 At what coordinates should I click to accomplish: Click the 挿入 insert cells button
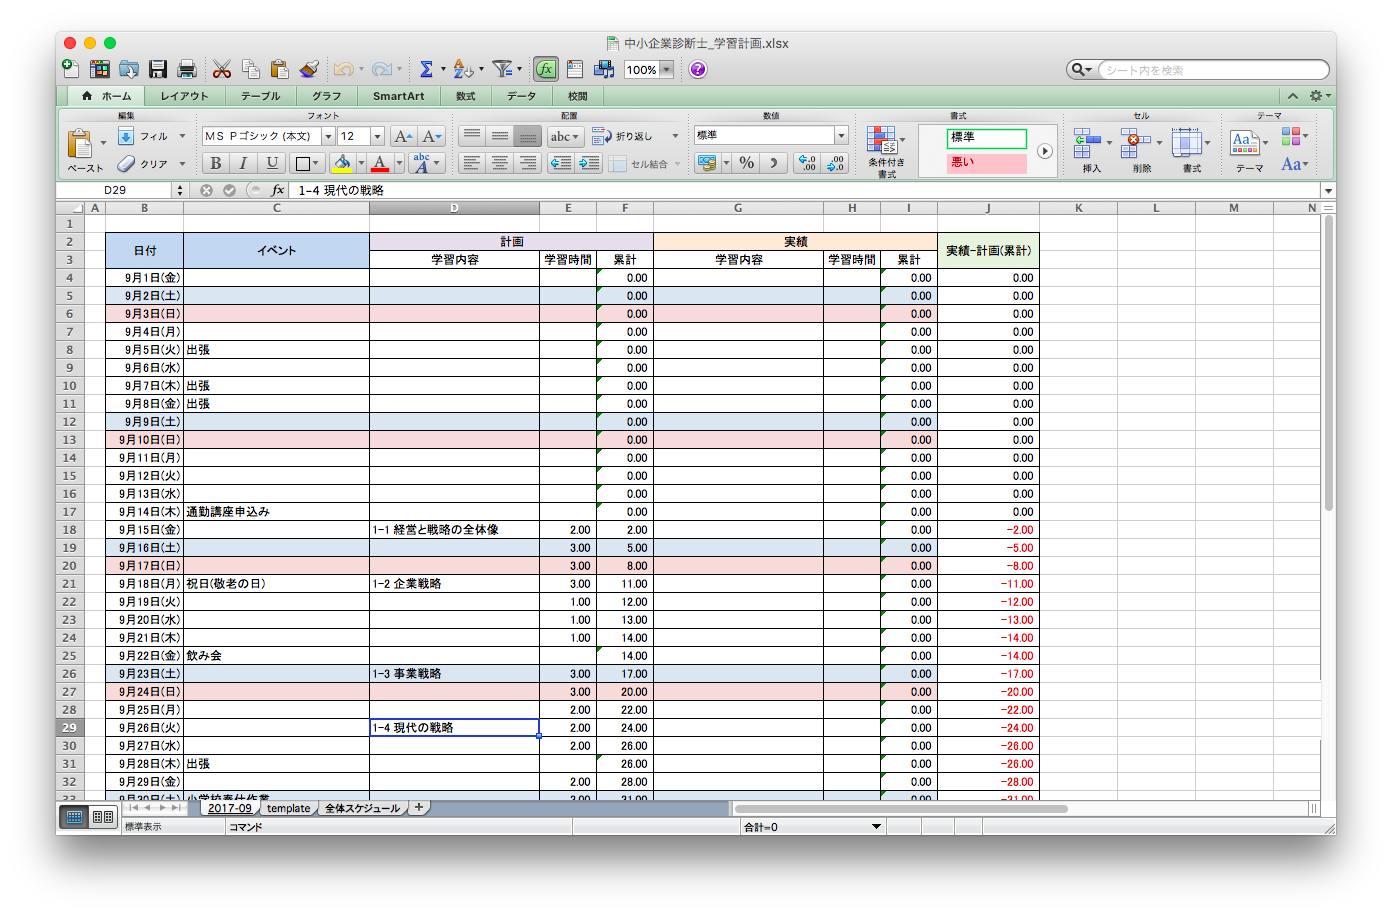pyautogui.click(x=1090, y=150)
